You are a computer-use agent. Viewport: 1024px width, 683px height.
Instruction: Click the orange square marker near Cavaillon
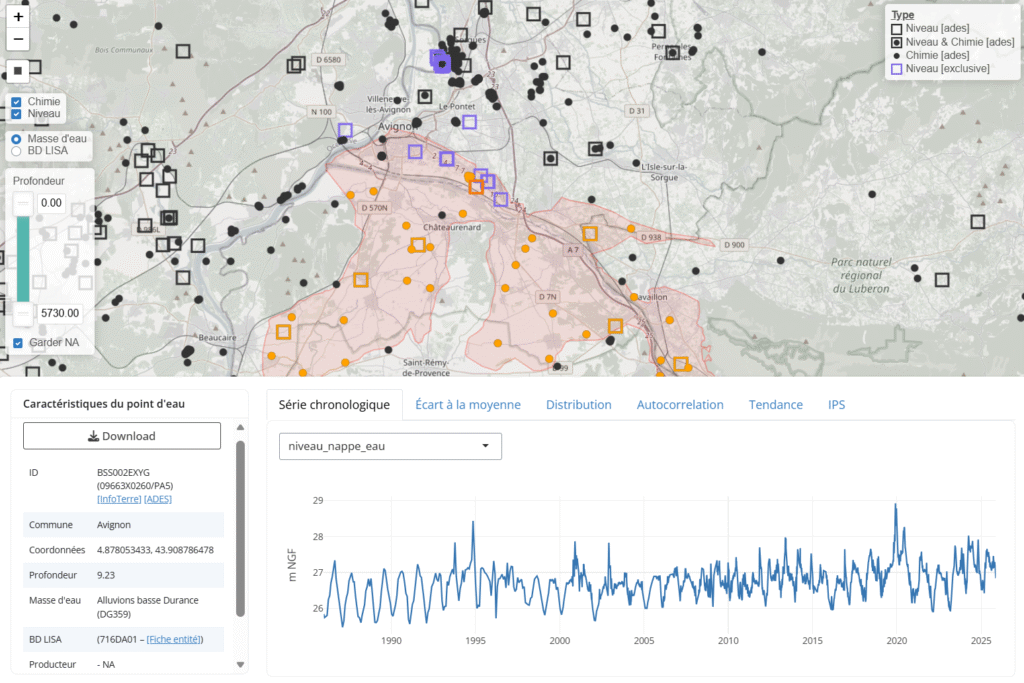point(615,326)
